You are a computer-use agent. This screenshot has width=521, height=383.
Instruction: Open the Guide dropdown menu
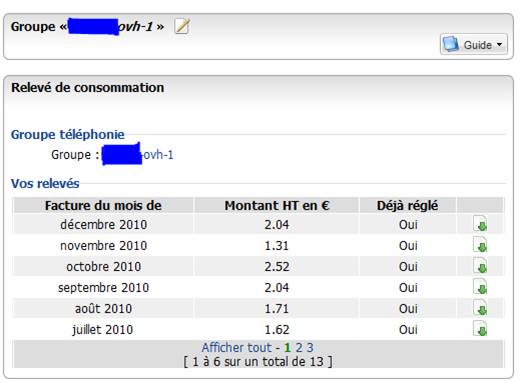click(474, 44)
